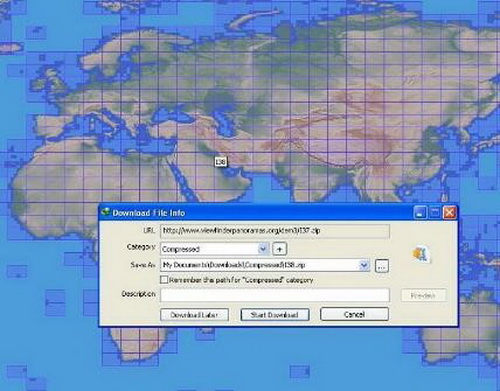Close the Download File Info dialog

pos(449,213)
